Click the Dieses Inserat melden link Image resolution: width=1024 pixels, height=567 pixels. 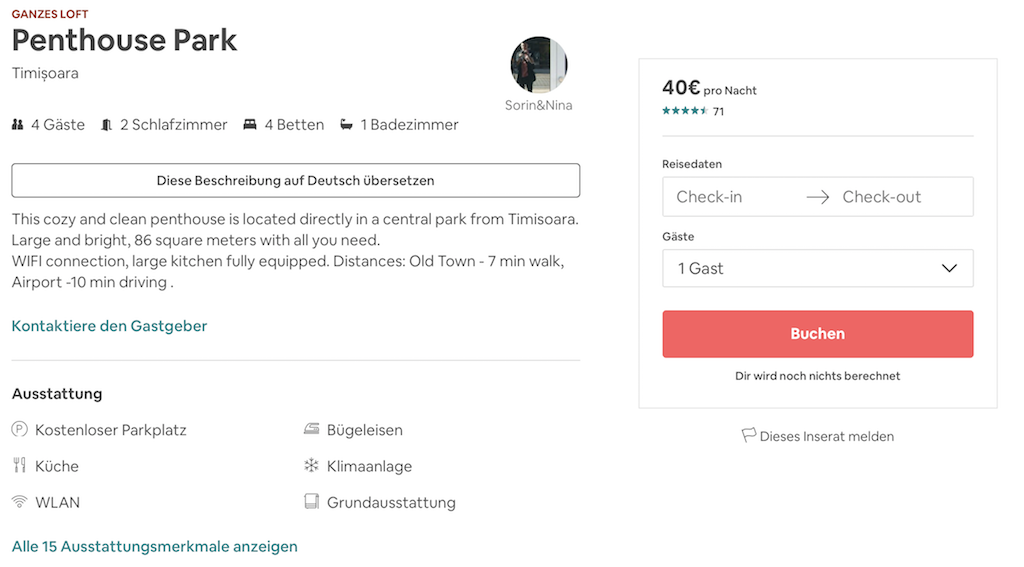coord(826,436)
